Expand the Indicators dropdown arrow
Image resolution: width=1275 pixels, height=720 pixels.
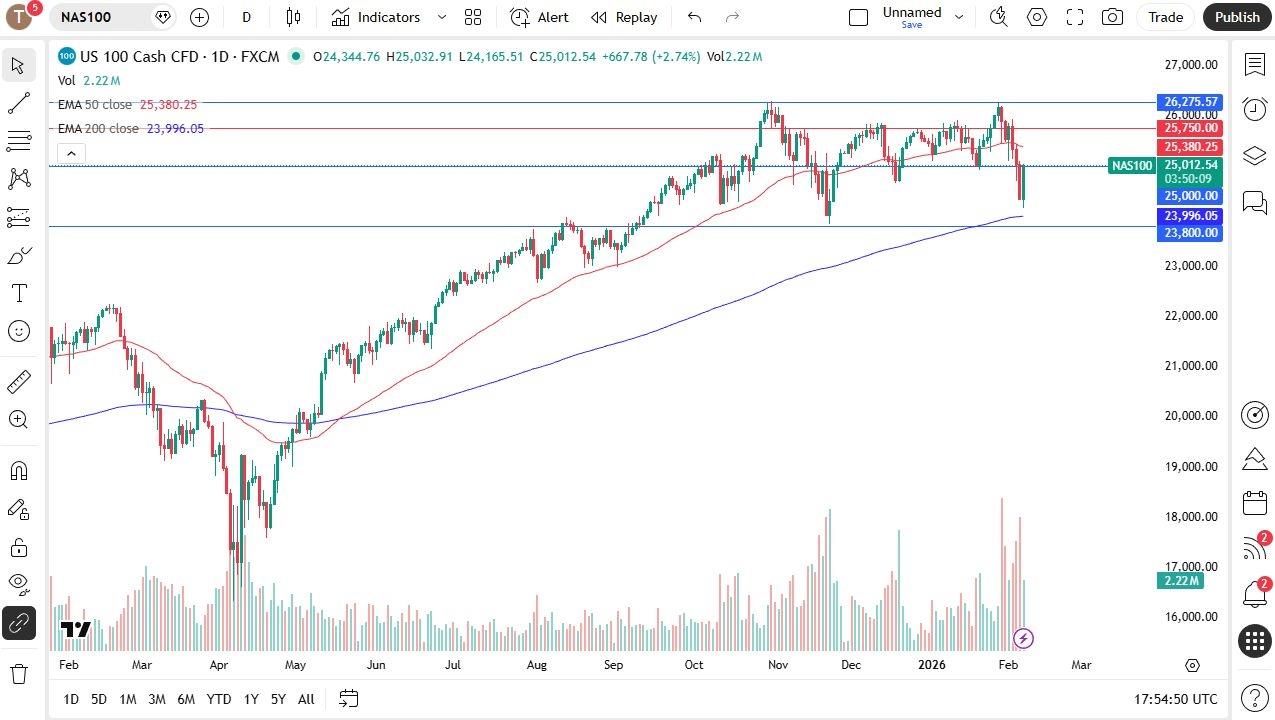click(441, 17)
